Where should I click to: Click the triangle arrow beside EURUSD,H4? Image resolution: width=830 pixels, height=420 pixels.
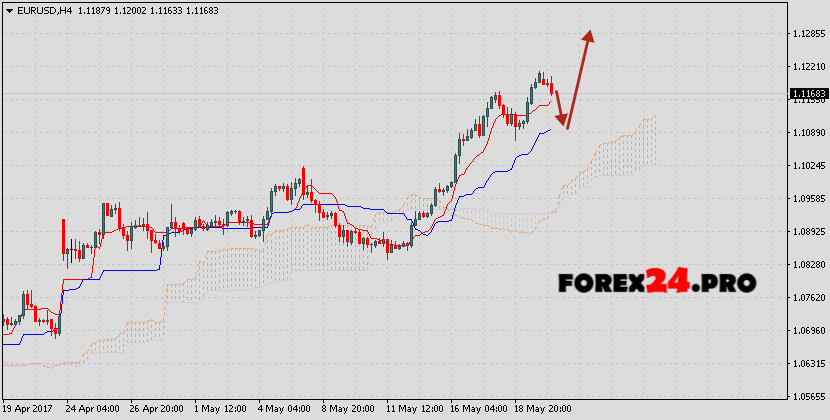point(7,9)
